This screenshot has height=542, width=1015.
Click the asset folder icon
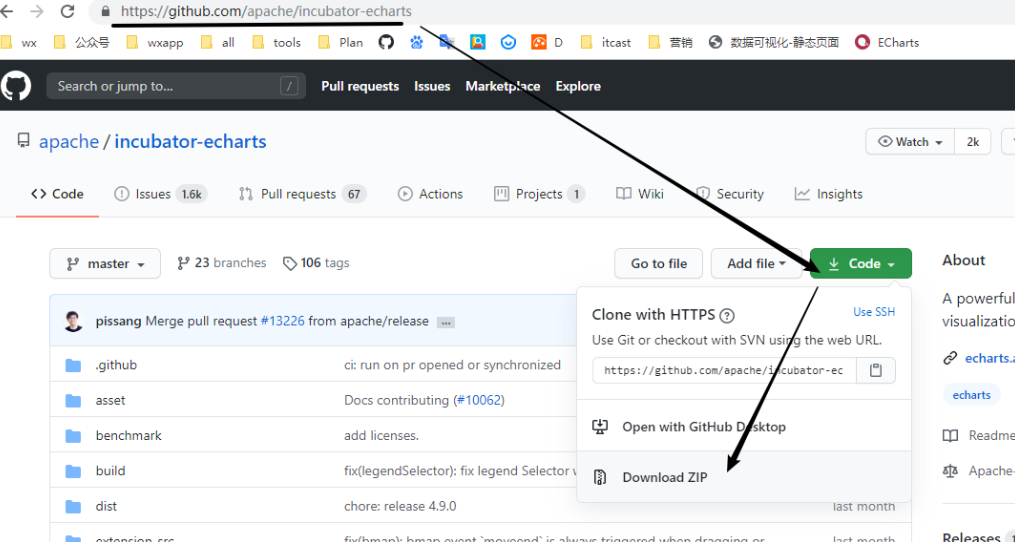pyautogui.click(x=73, y=401)
